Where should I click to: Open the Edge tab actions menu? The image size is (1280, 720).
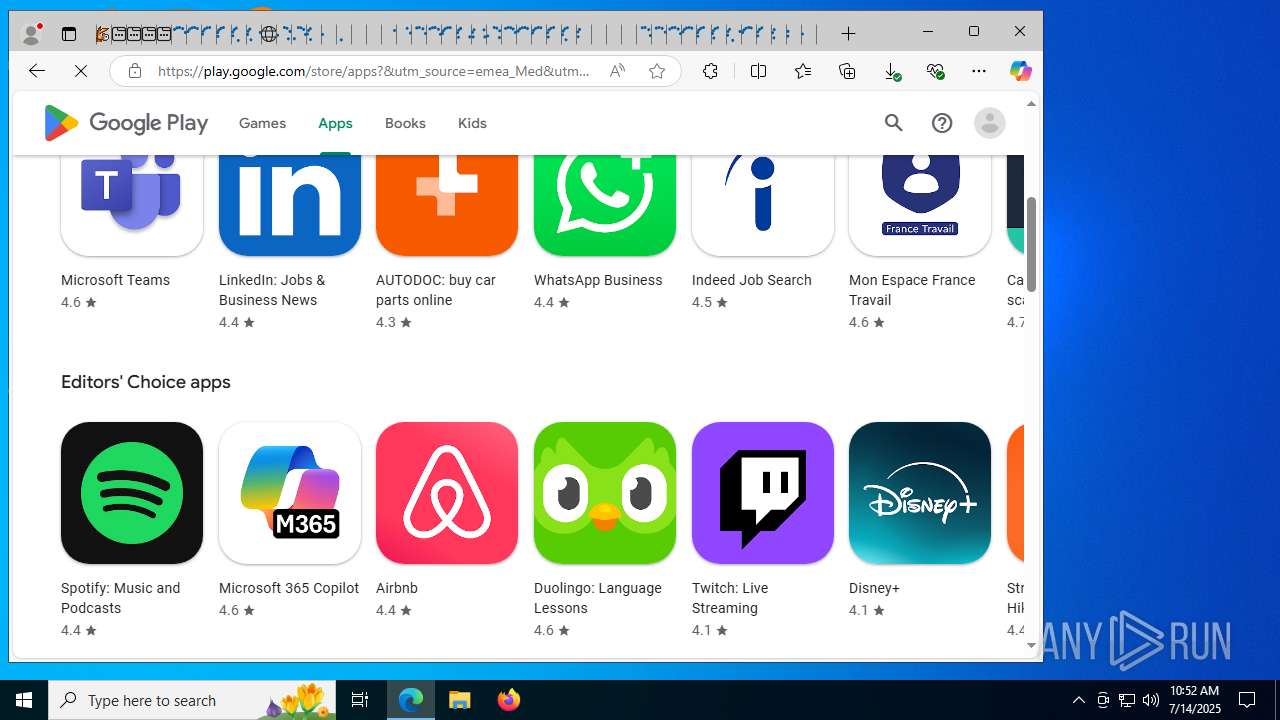click(x=69, y=34)
